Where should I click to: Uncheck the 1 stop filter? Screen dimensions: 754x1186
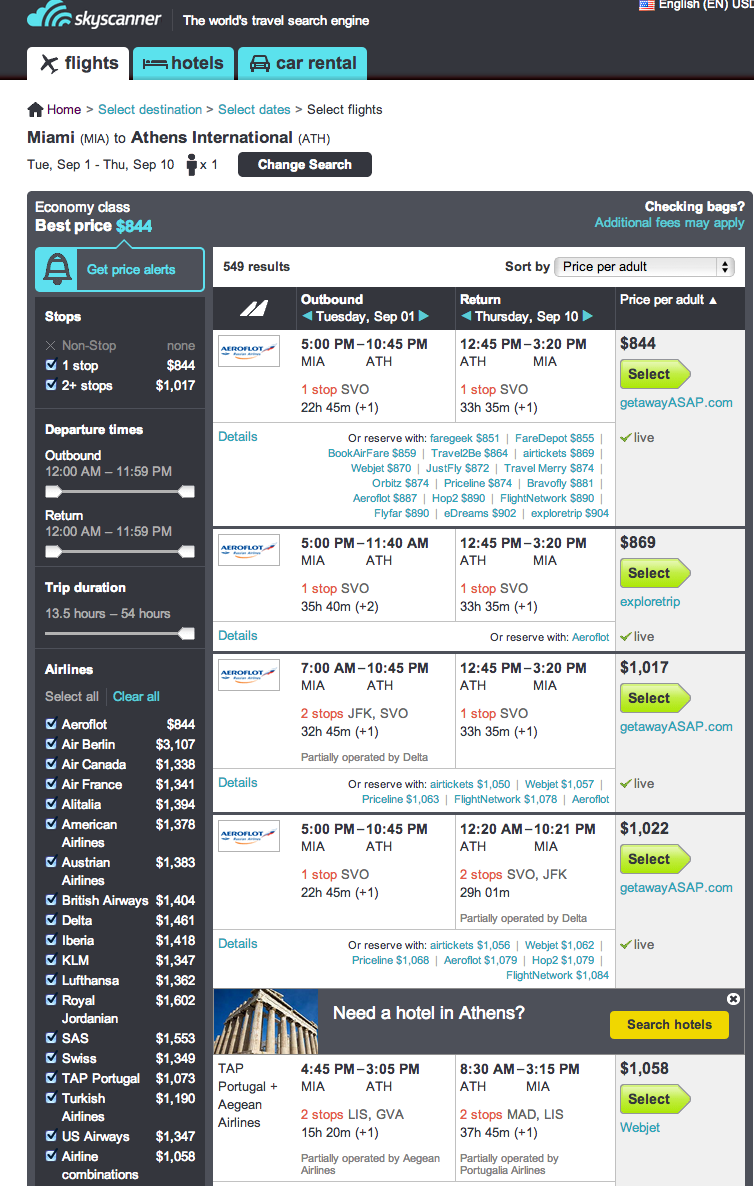click(x=51, y=365)
